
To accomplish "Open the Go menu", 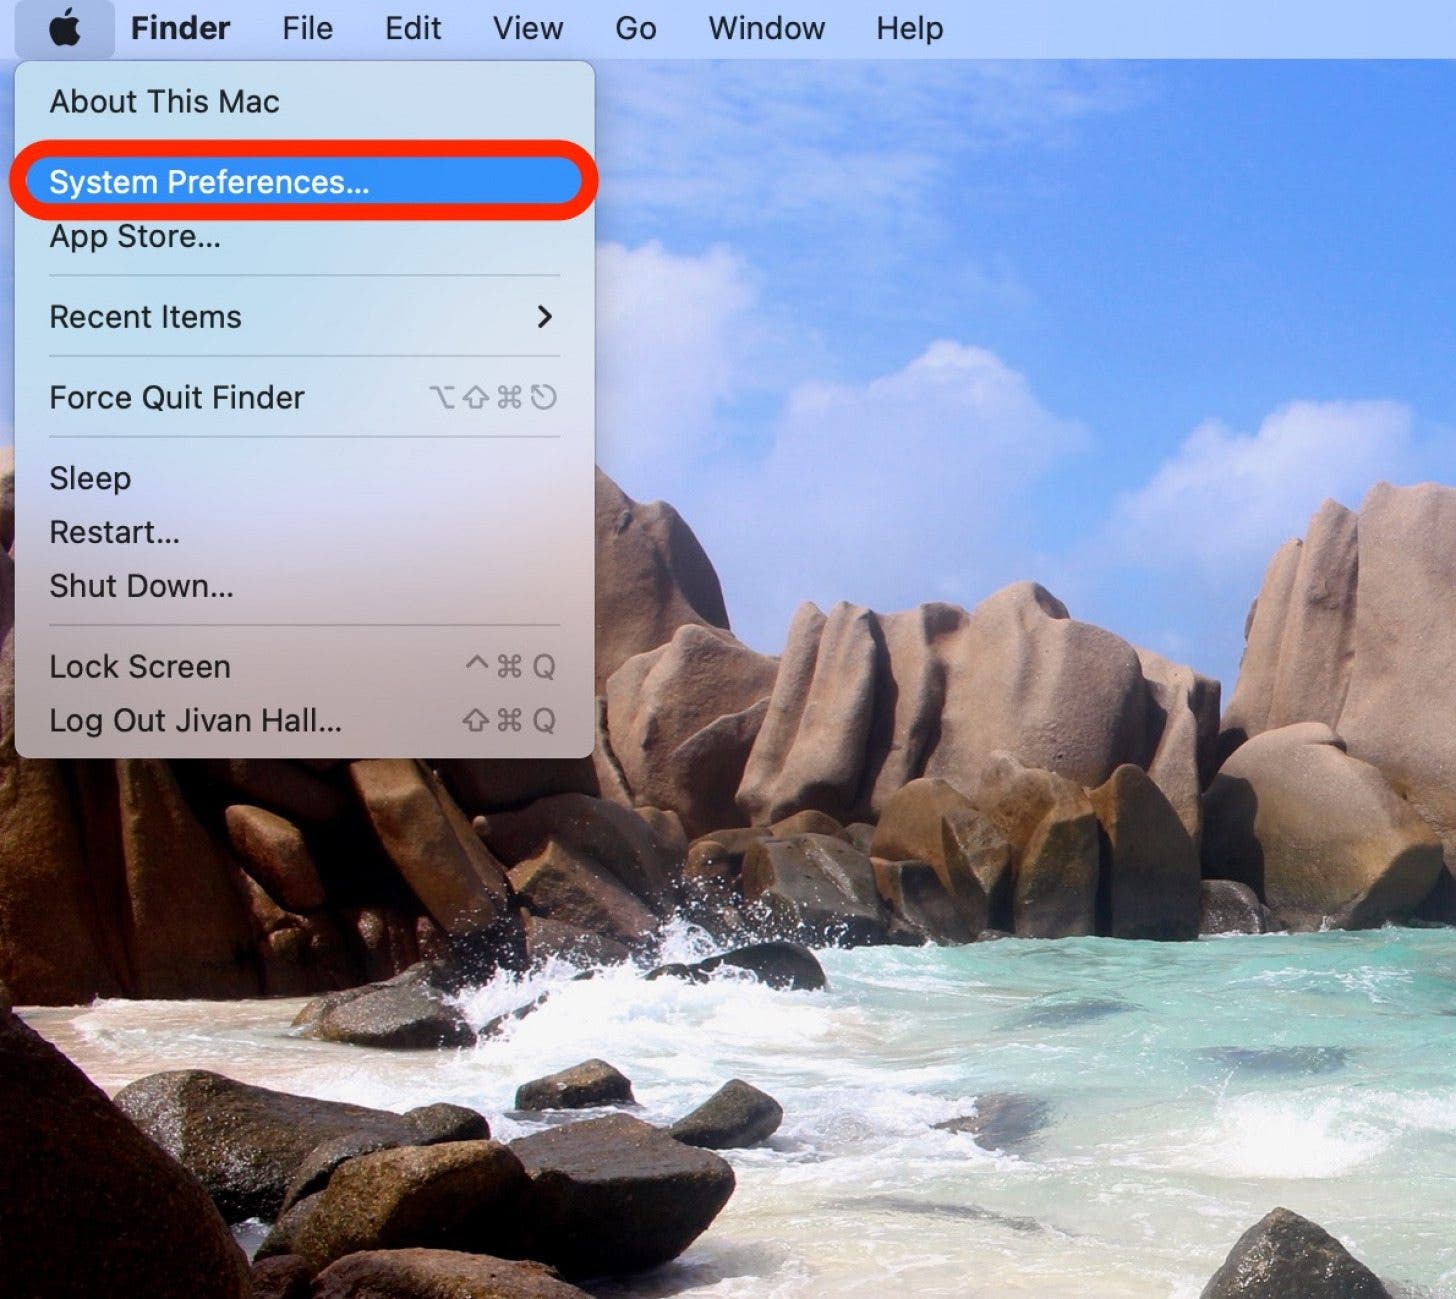I will tap(635, 27).
